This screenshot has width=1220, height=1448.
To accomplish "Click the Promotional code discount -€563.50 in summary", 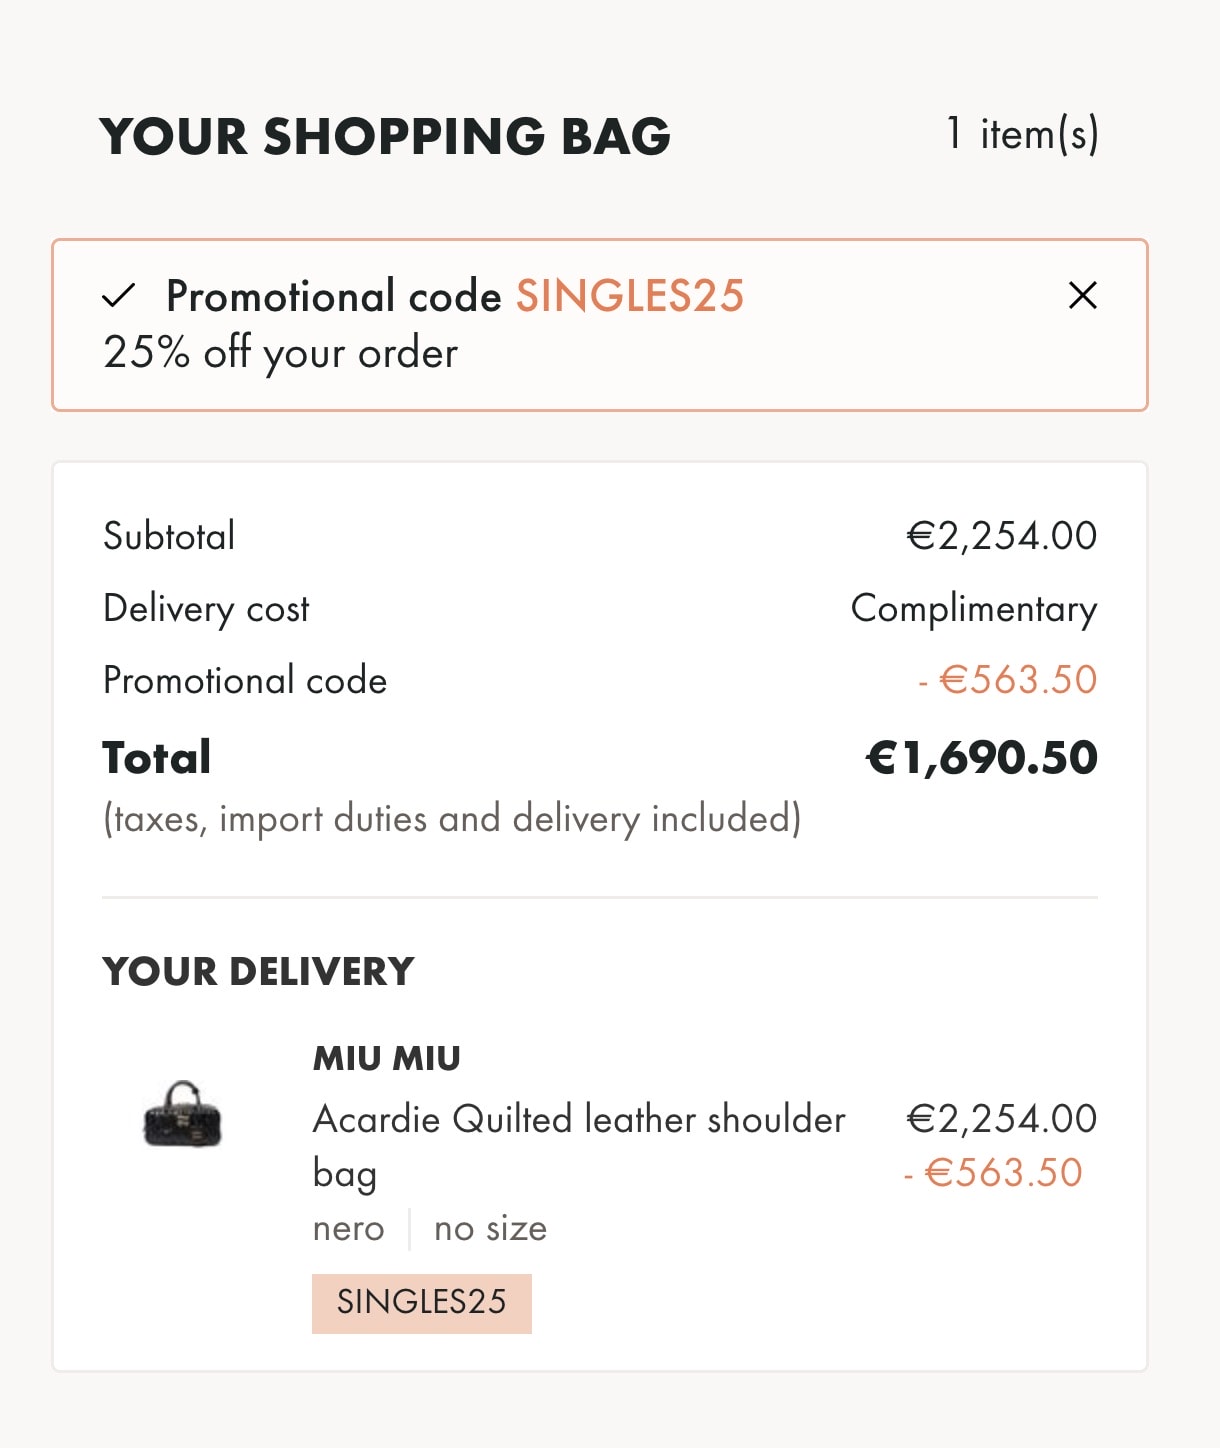I will point(1007,680).
